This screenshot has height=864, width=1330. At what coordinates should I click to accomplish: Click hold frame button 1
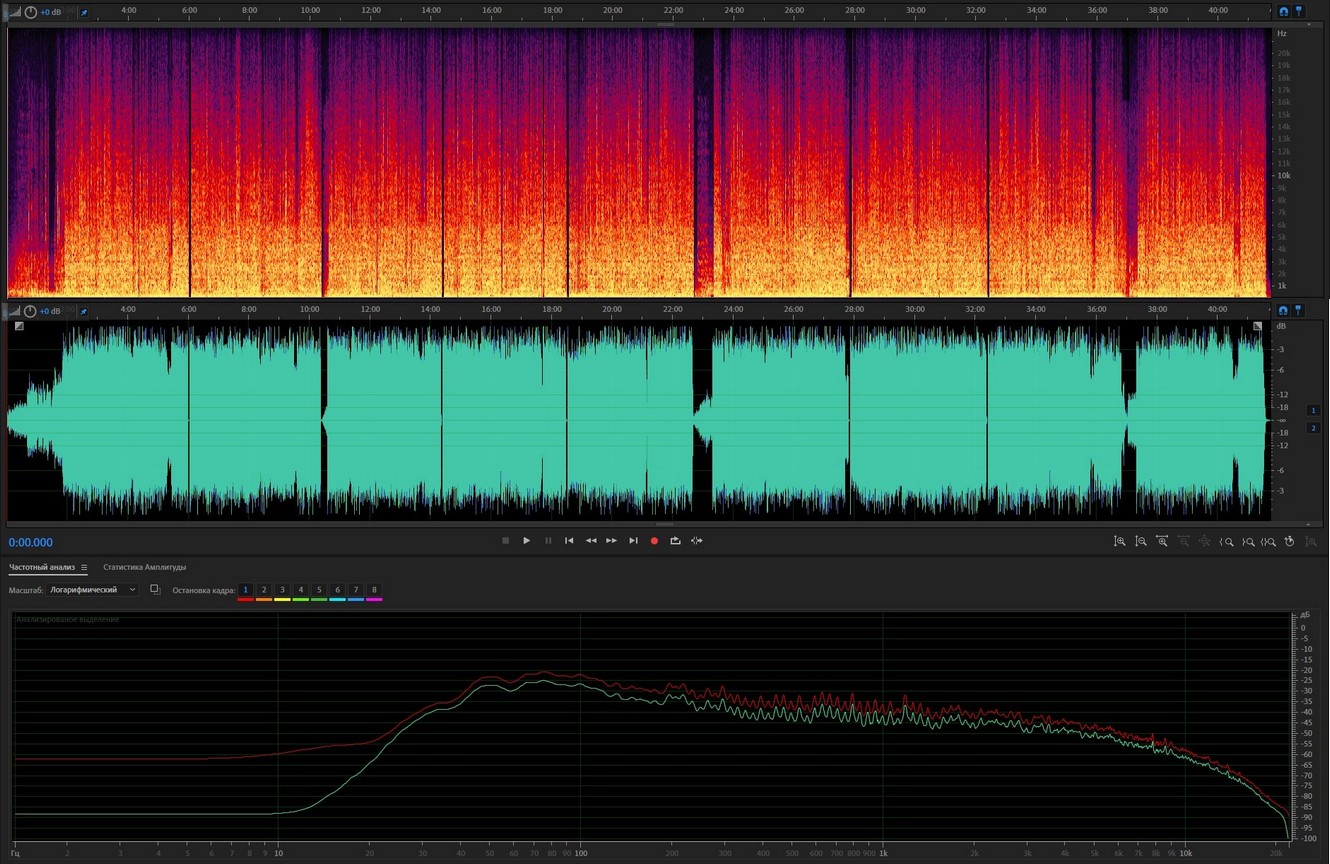click(246, 590)
